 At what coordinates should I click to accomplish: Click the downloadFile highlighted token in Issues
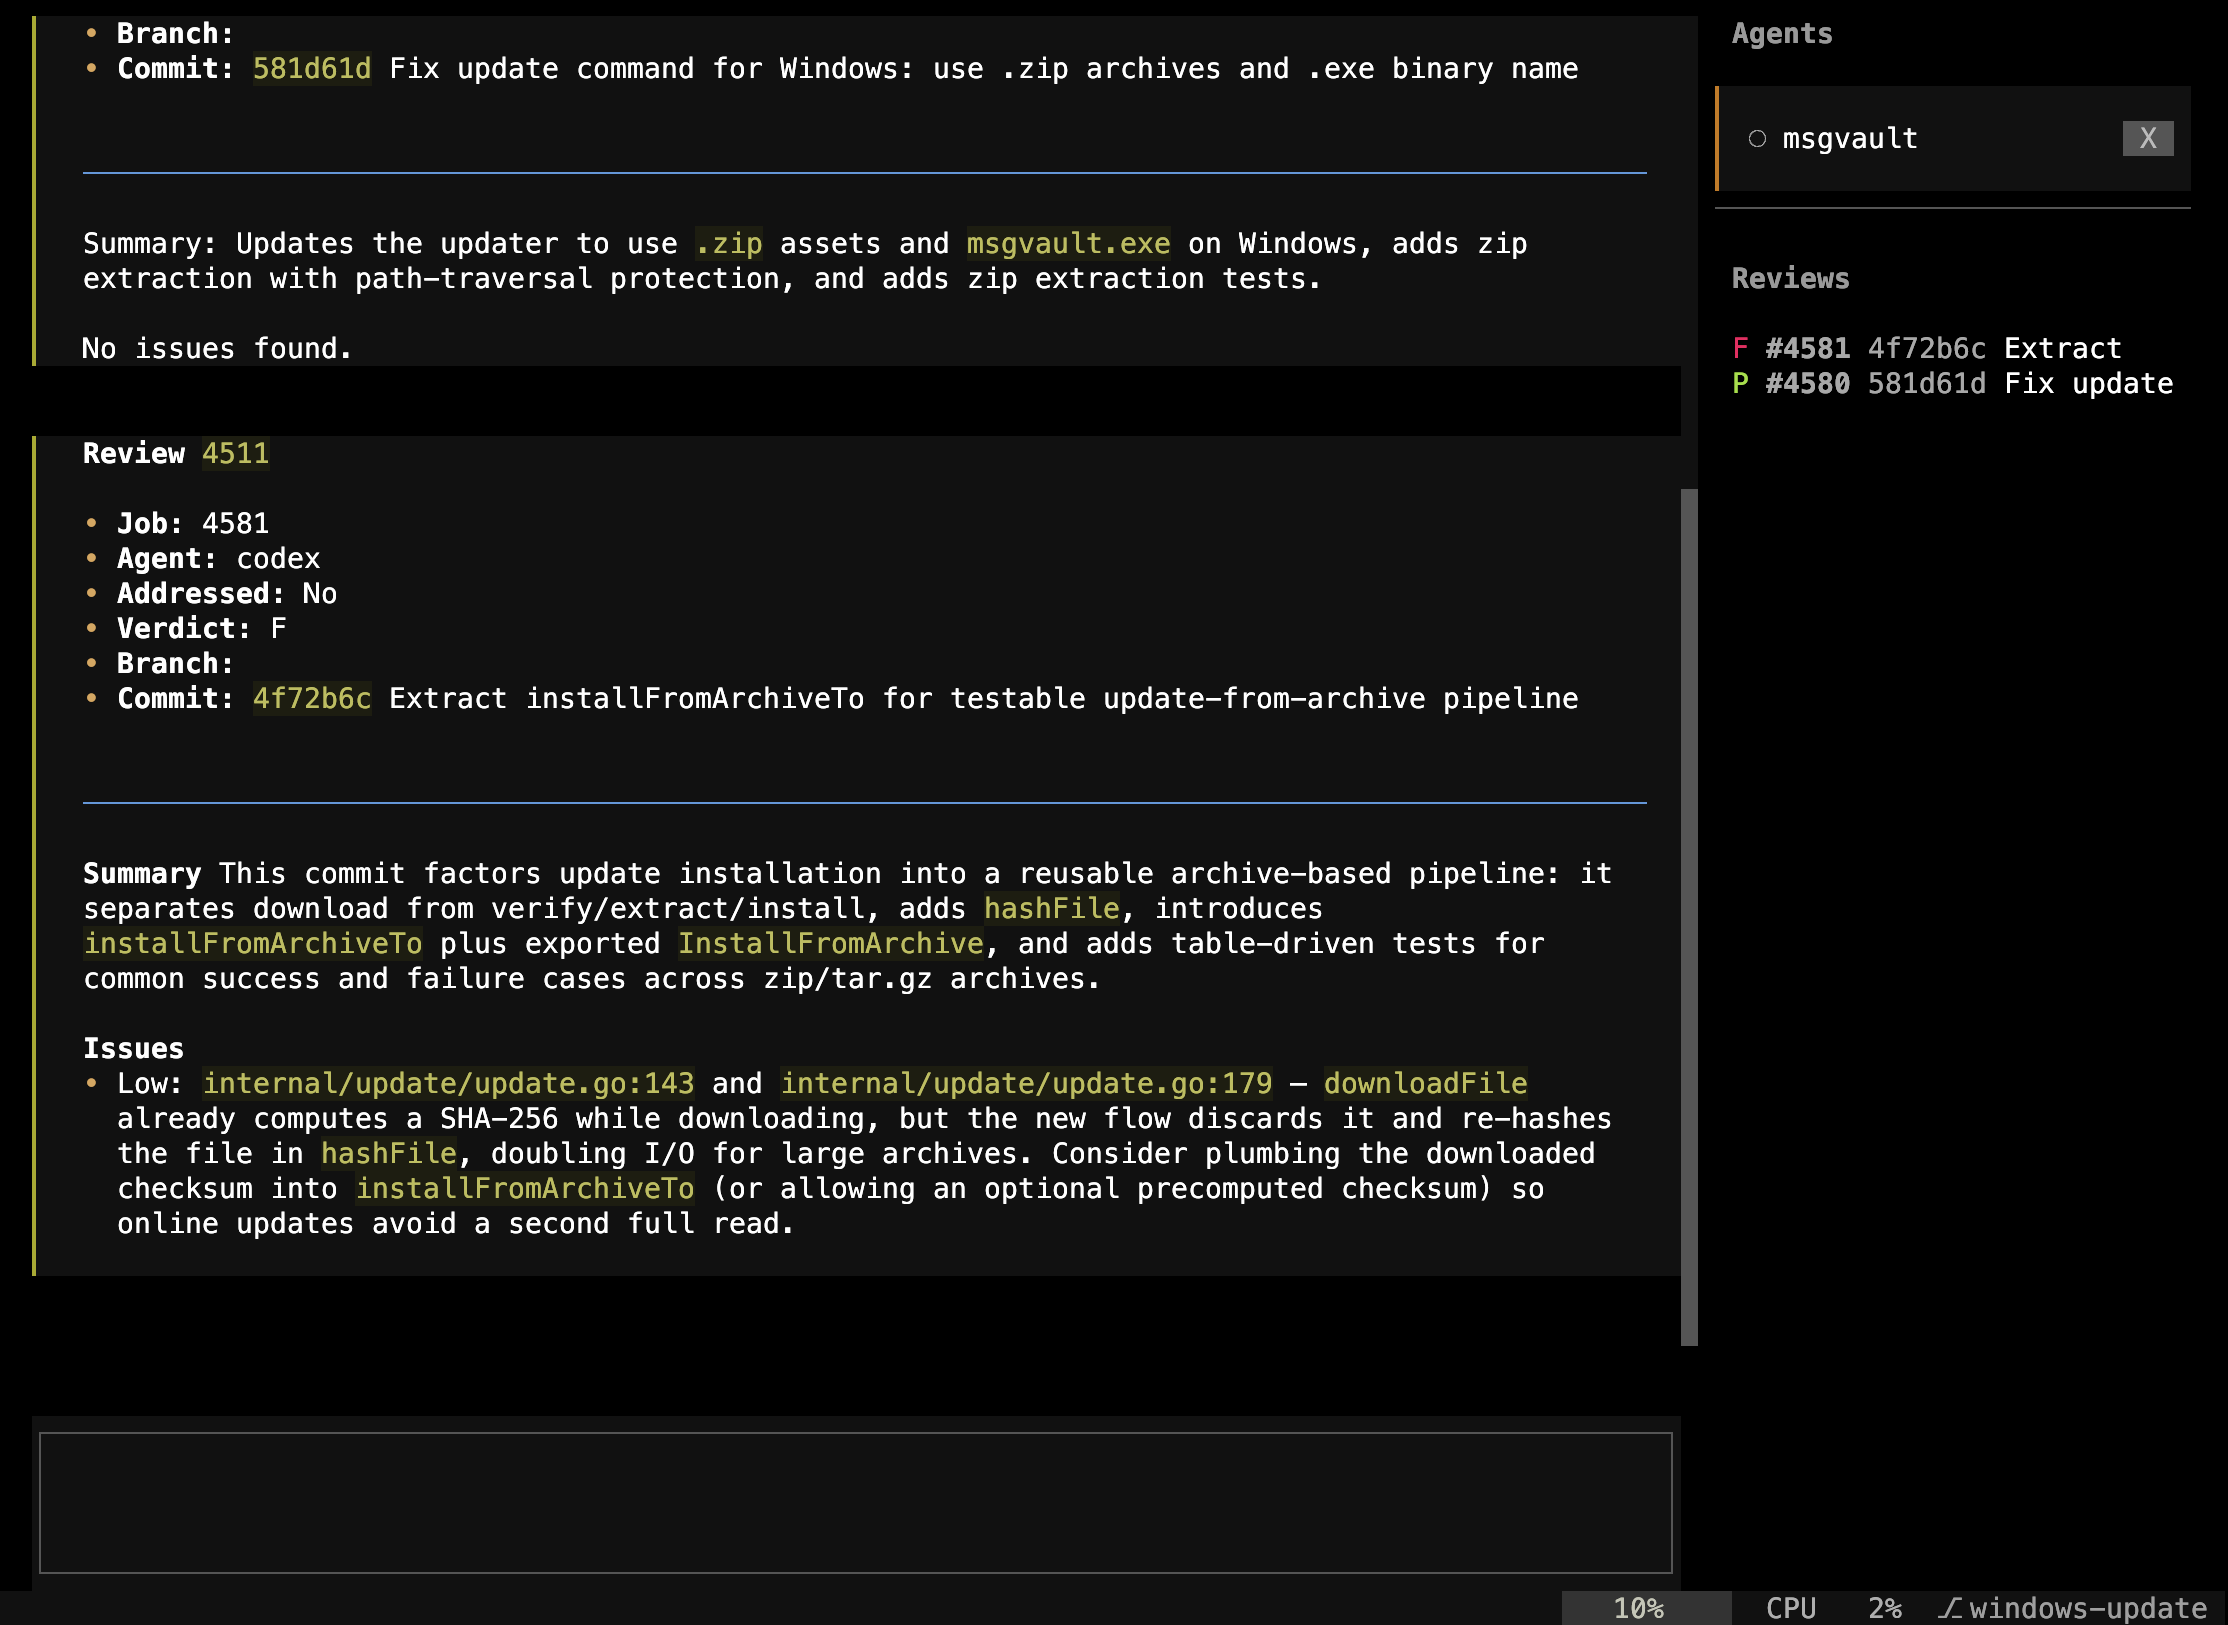pyautogui.click(x=1425, y=1083)
